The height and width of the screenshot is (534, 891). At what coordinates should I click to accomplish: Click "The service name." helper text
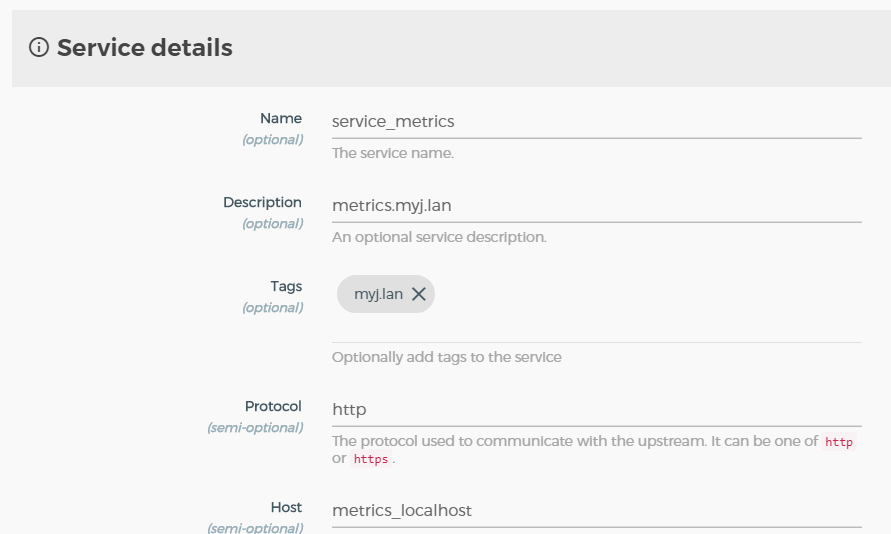[x=393, y=154]
